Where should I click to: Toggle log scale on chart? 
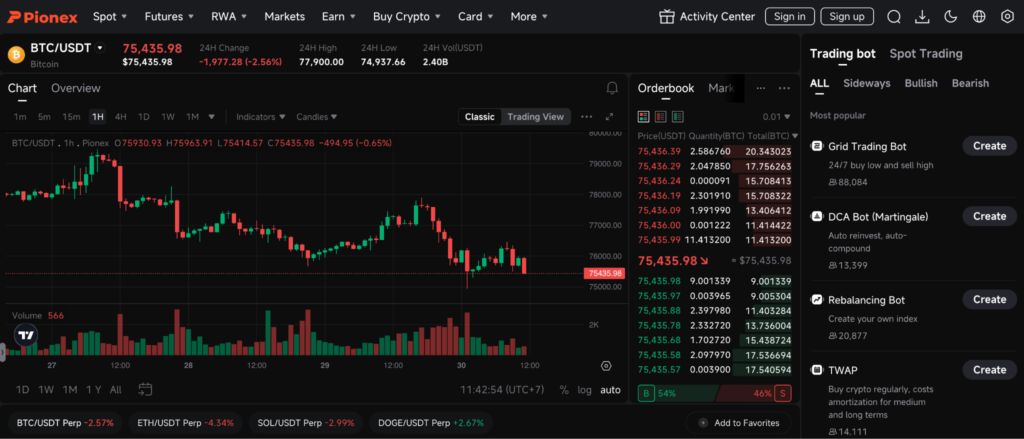pos(584,390)
